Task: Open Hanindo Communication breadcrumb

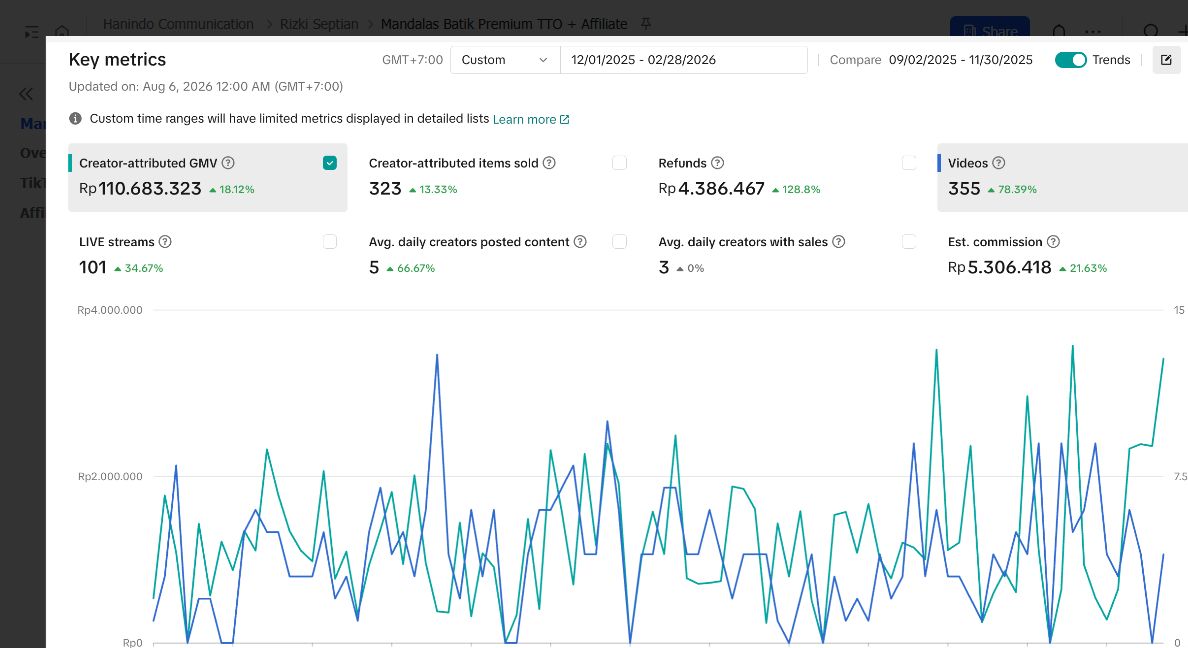Action: [x=178, y=24]
